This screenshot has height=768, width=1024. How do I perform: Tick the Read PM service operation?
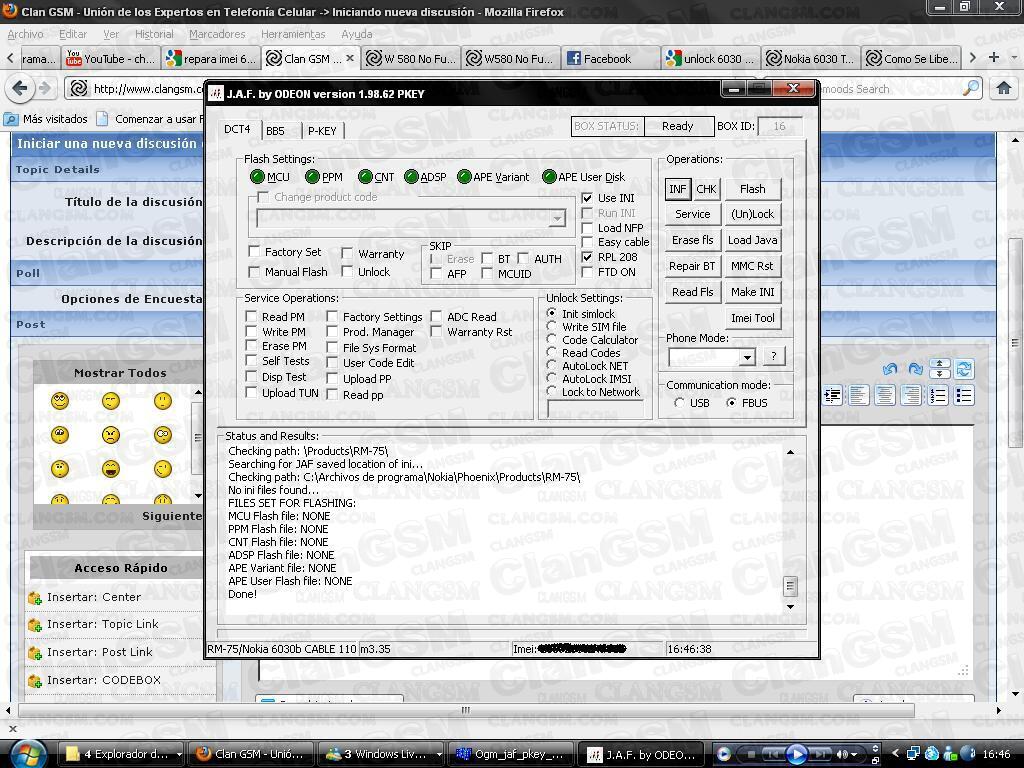click(251, 316)
